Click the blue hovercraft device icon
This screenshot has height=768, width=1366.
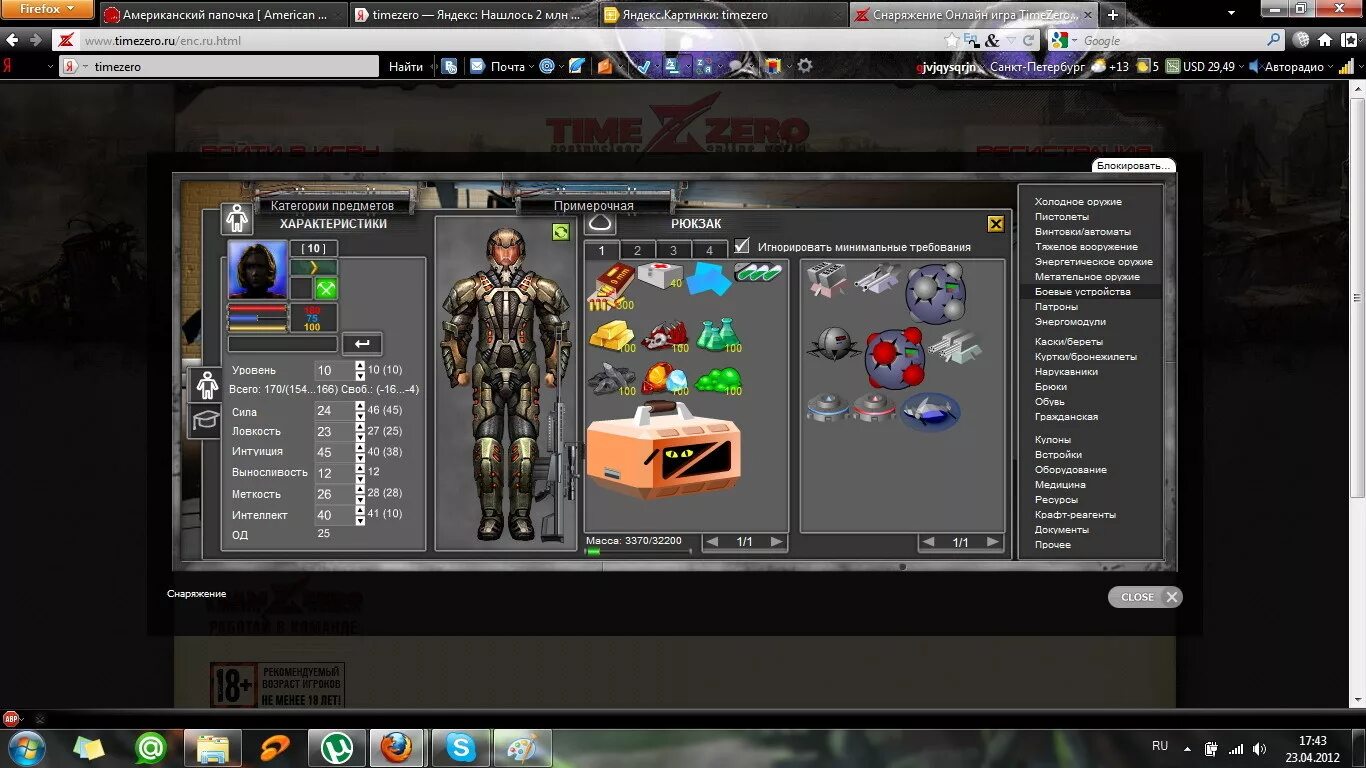(x=930, y=411)
